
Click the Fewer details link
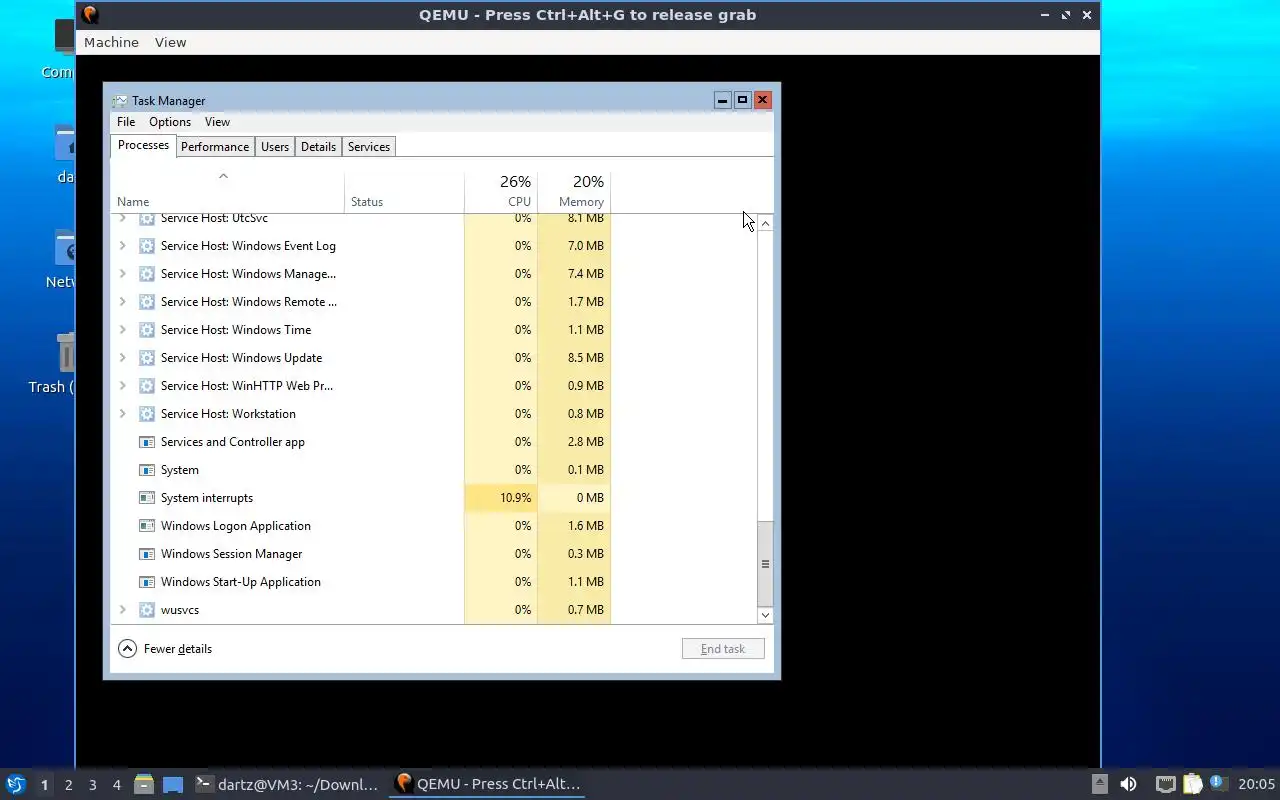click(178, 649)
